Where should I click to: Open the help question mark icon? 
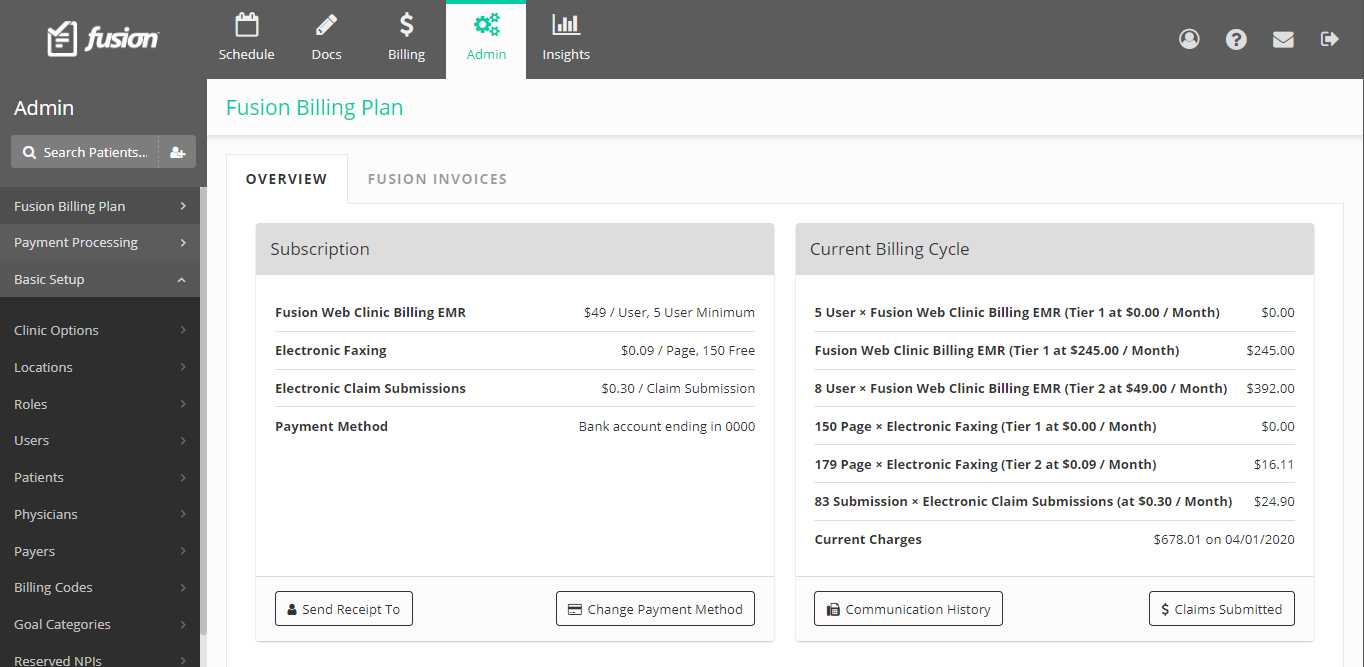(1236, 39)
